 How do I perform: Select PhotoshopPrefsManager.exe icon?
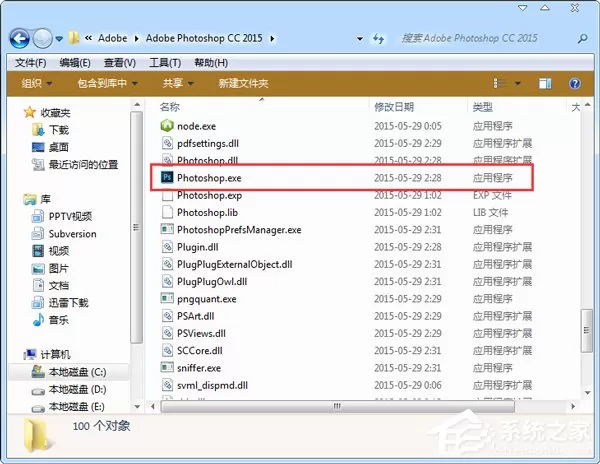167,229
